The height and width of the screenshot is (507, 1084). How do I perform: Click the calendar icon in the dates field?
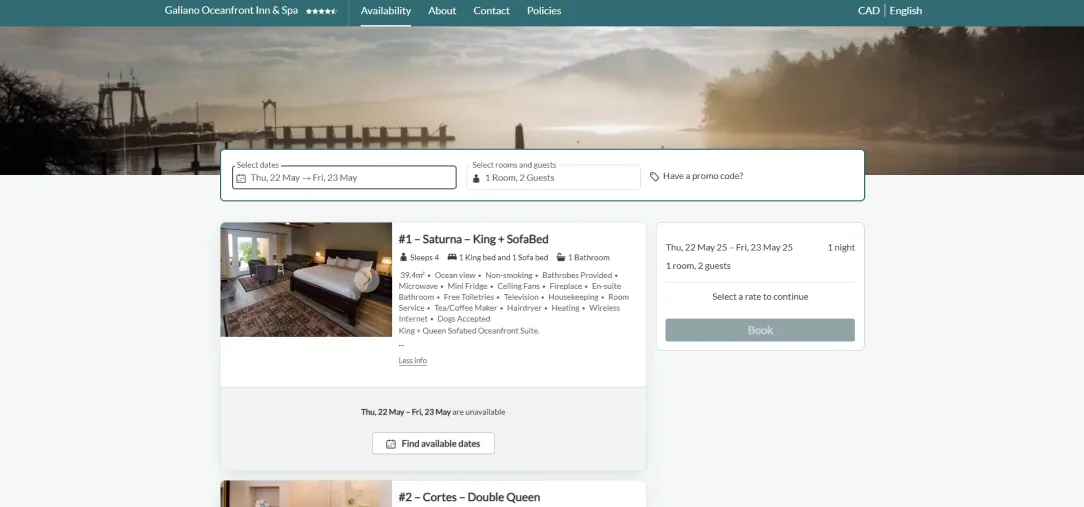point(241,178)
